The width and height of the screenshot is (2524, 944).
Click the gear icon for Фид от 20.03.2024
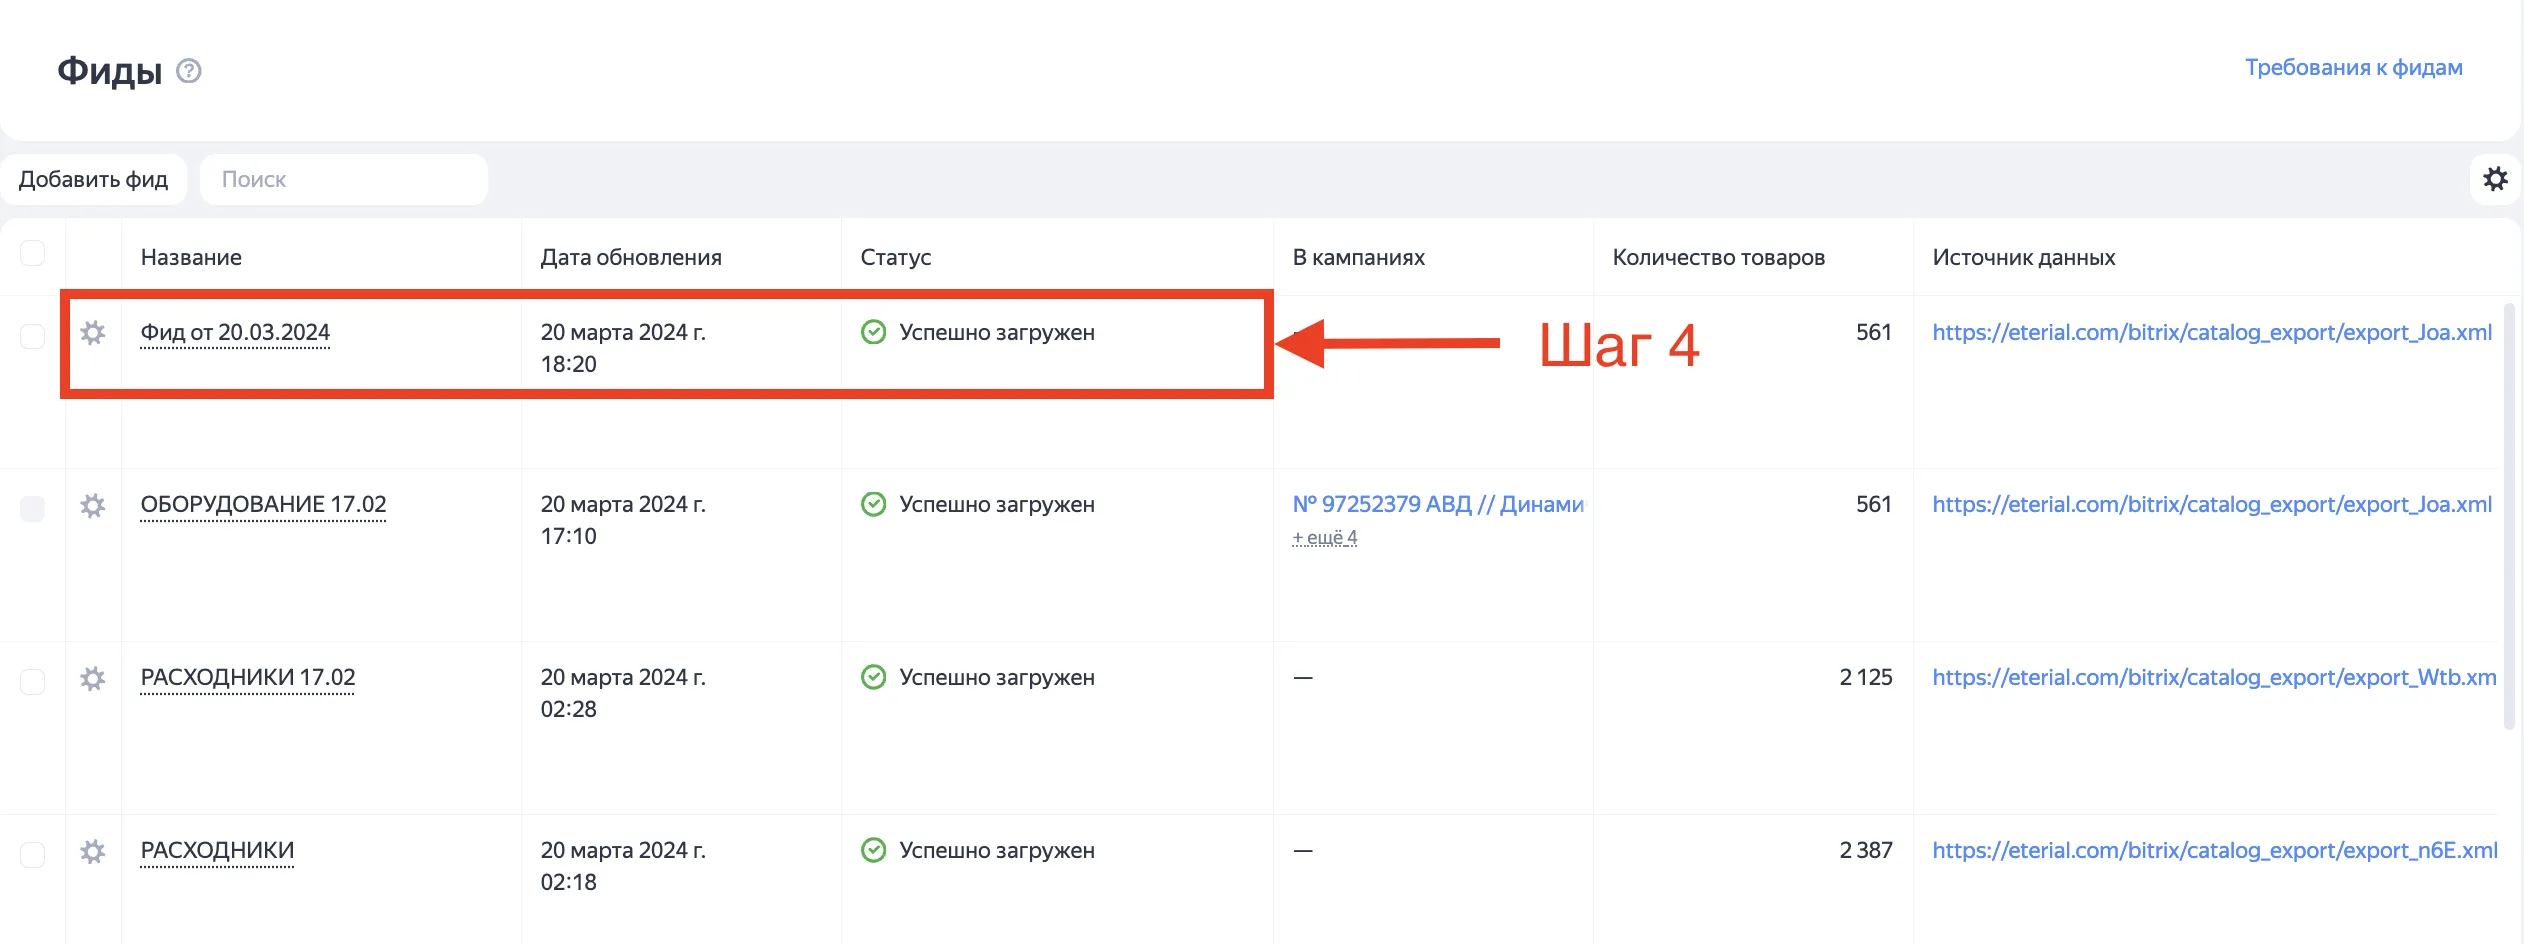tap(93, 335)
